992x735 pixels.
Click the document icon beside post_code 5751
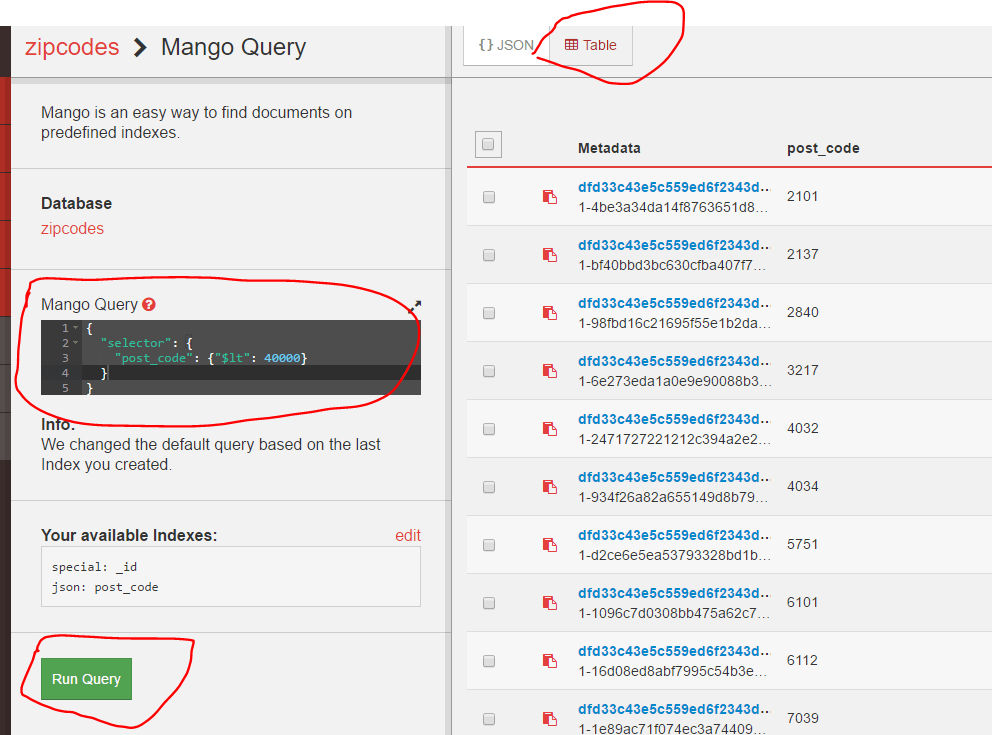548,545
